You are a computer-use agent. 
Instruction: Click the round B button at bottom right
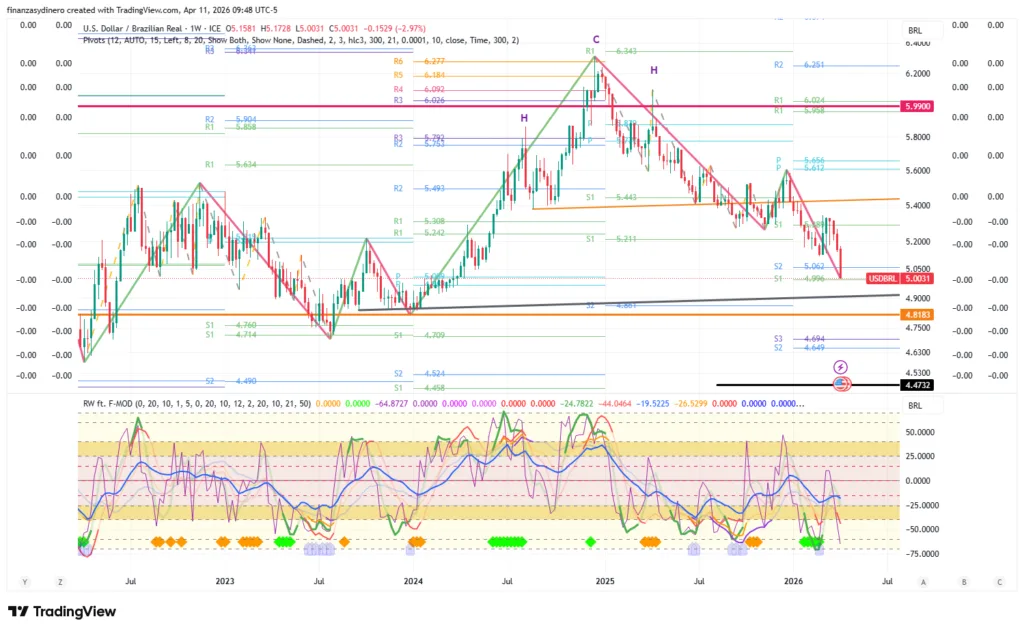(x=963, y=581)
